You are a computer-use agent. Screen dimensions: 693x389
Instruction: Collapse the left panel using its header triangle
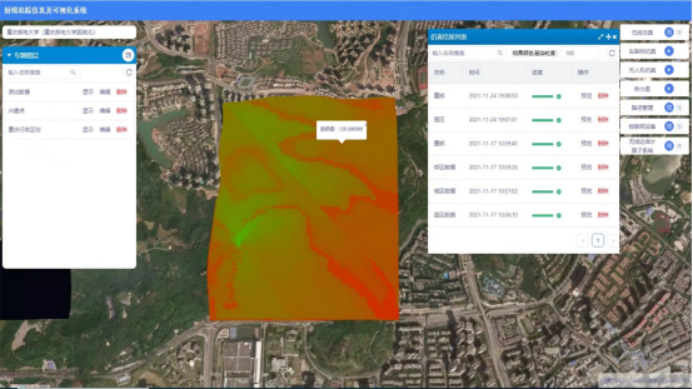(x=9, y=55)
